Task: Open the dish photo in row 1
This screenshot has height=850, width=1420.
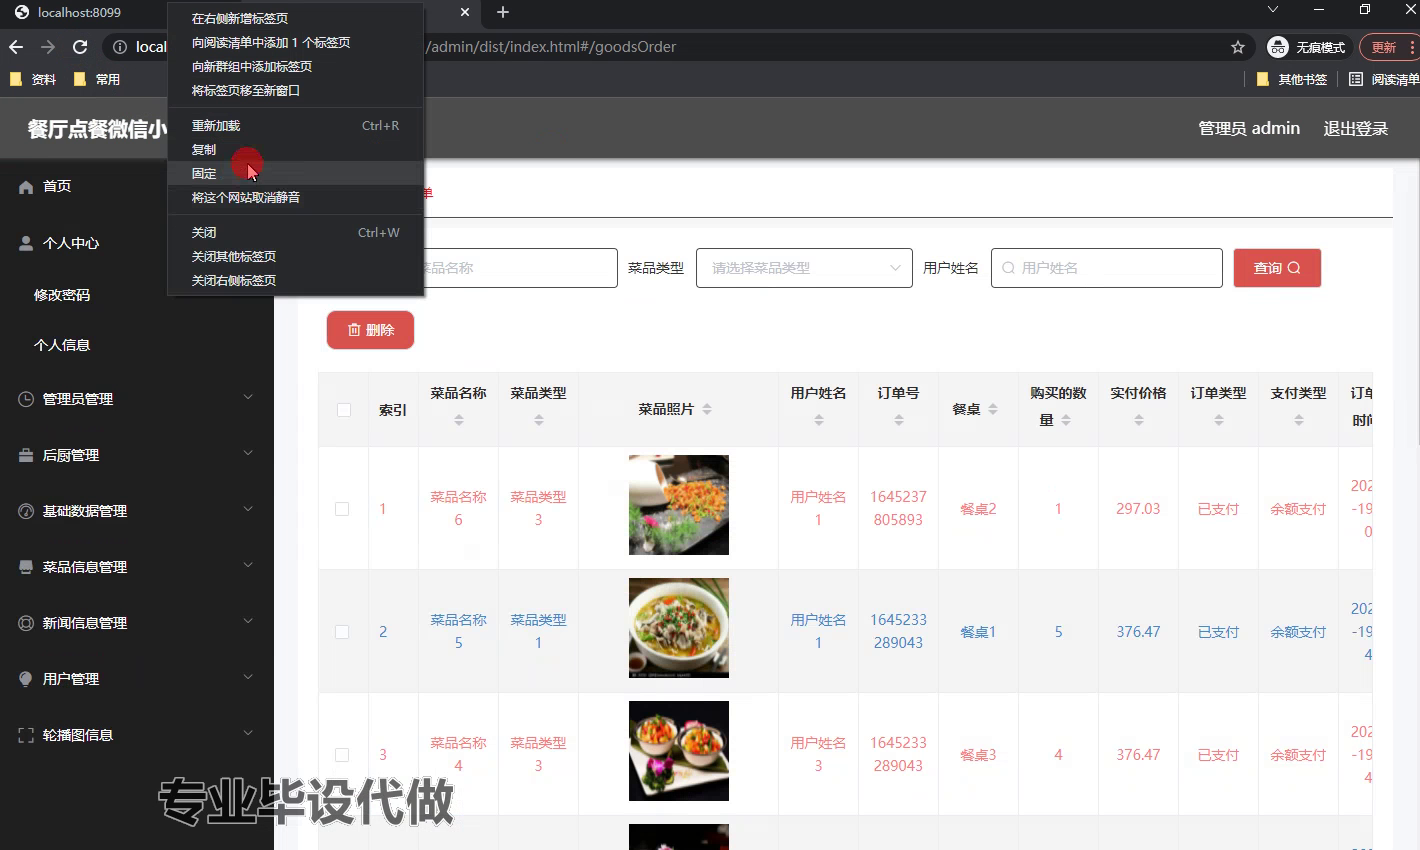Action: [x=679, y=505]
